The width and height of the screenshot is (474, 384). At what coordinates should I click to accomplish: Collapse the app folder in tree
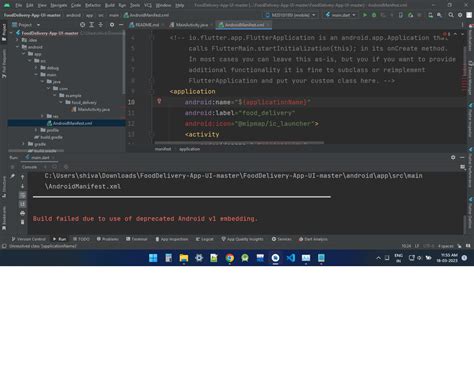[x=24, y=54]
